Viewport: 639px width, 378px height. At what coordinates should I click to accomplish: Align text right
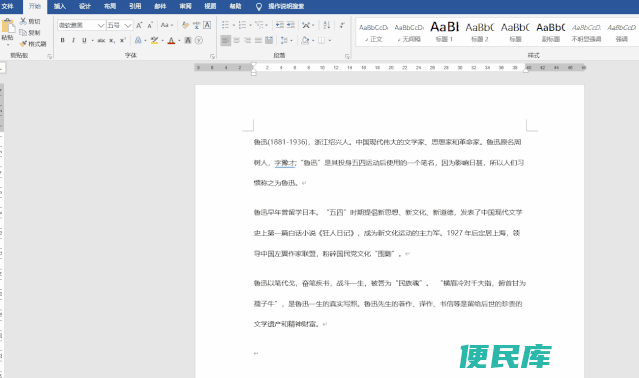tap(247, 40)
